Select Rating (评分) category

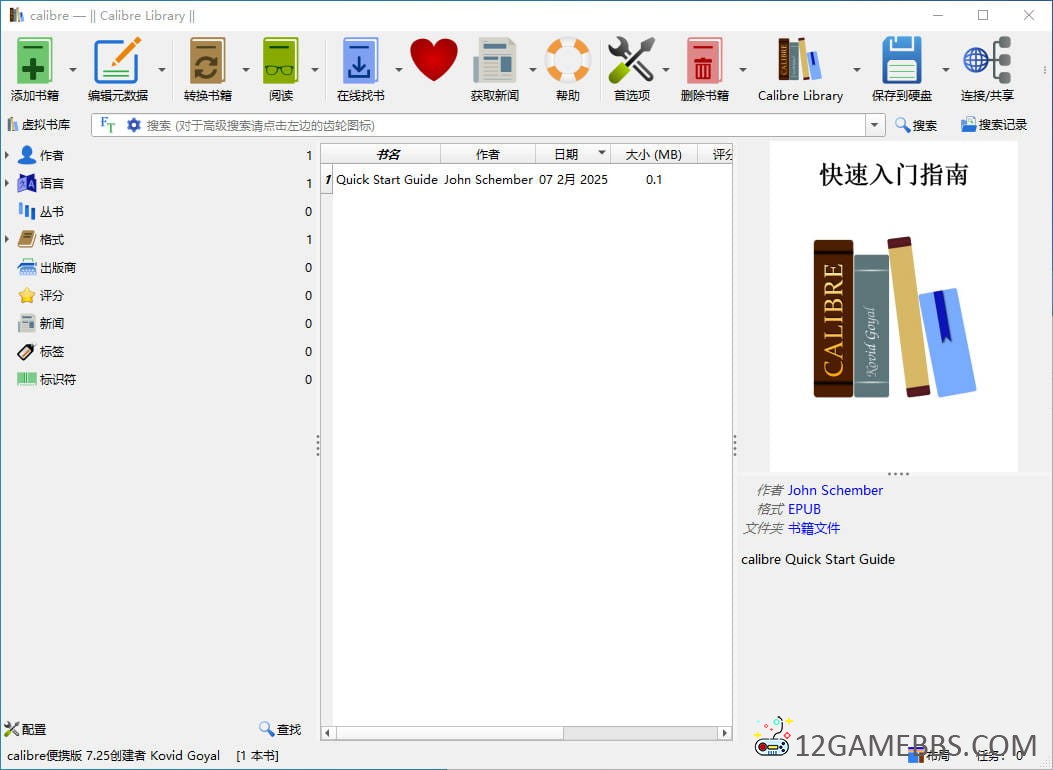(x=51, y=295)
